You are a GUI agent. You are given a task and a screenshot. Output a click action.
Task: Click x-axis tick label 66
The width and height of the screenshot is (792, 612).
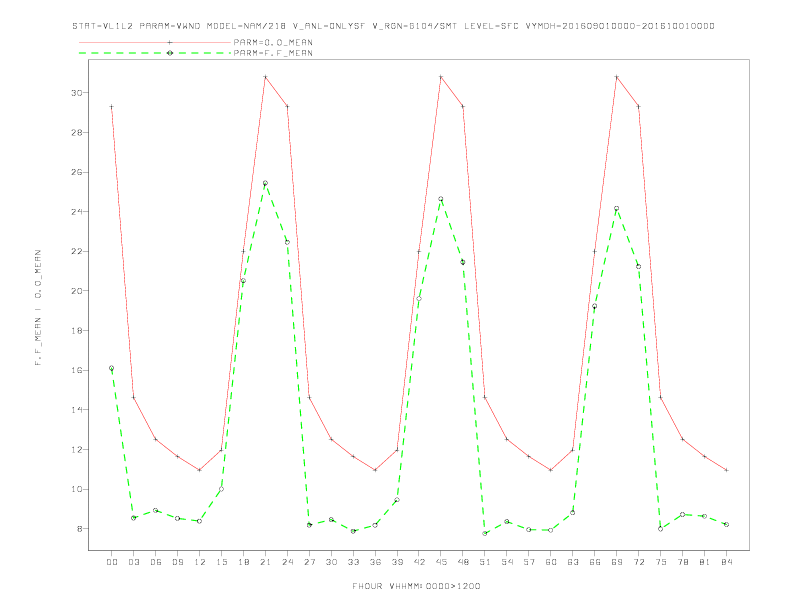595,562
